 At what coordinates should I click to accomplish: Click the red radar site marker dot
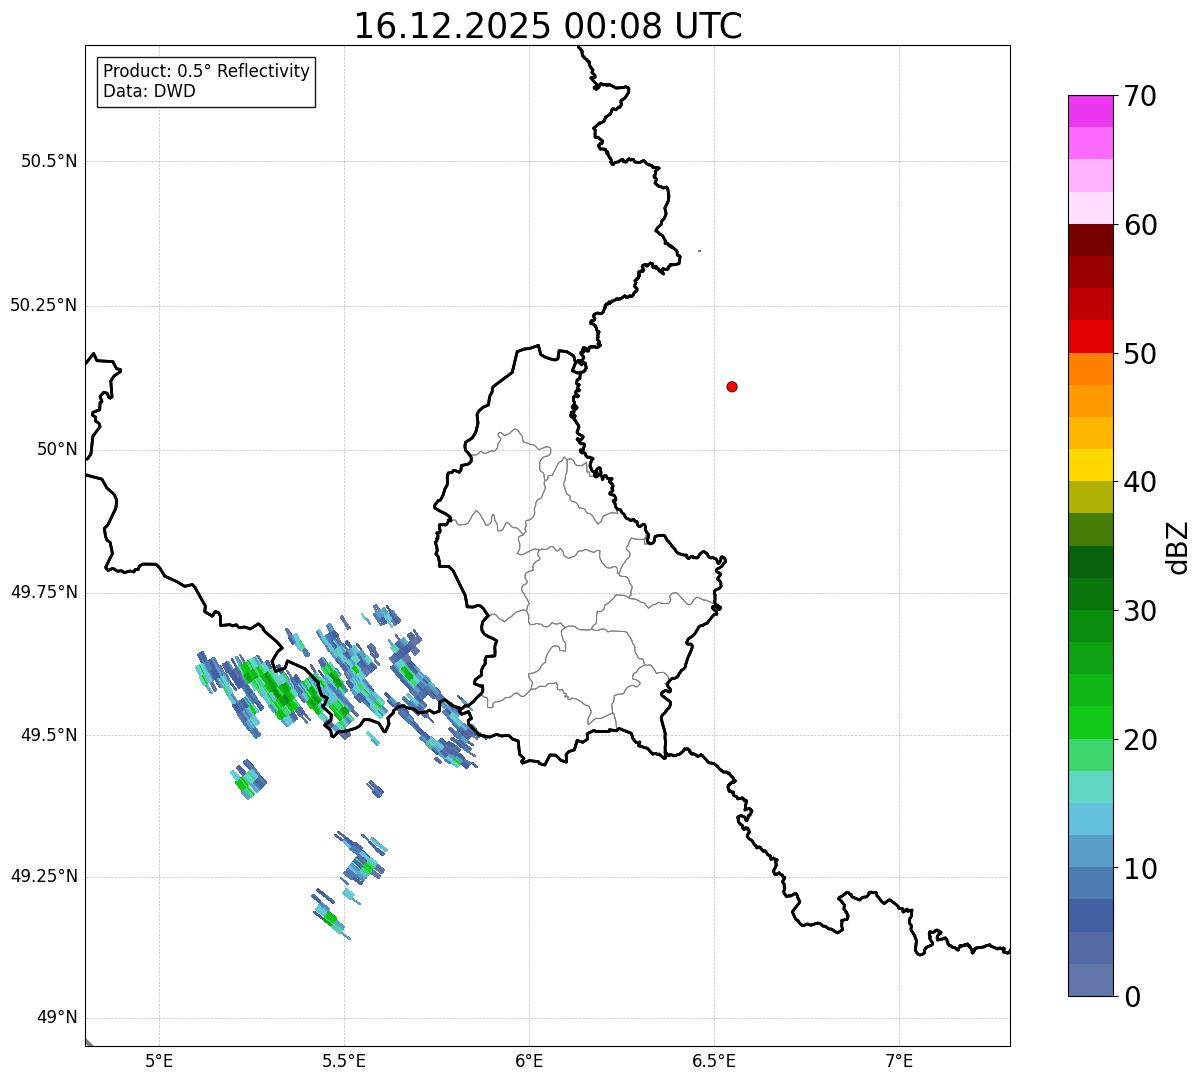click(x=732, y=386)
